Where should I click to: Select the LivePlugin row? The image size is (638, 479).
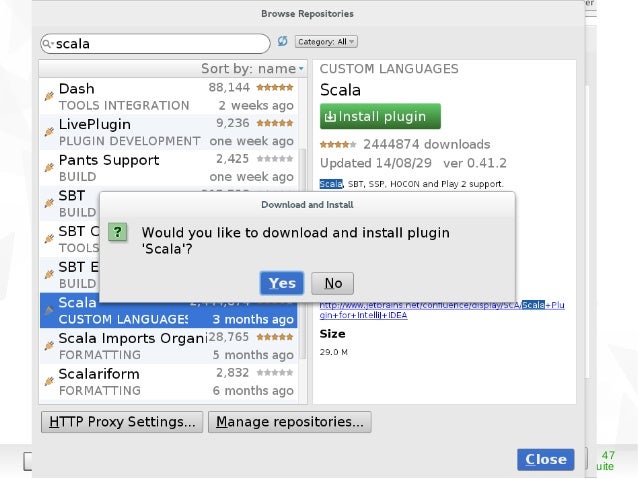168,132
